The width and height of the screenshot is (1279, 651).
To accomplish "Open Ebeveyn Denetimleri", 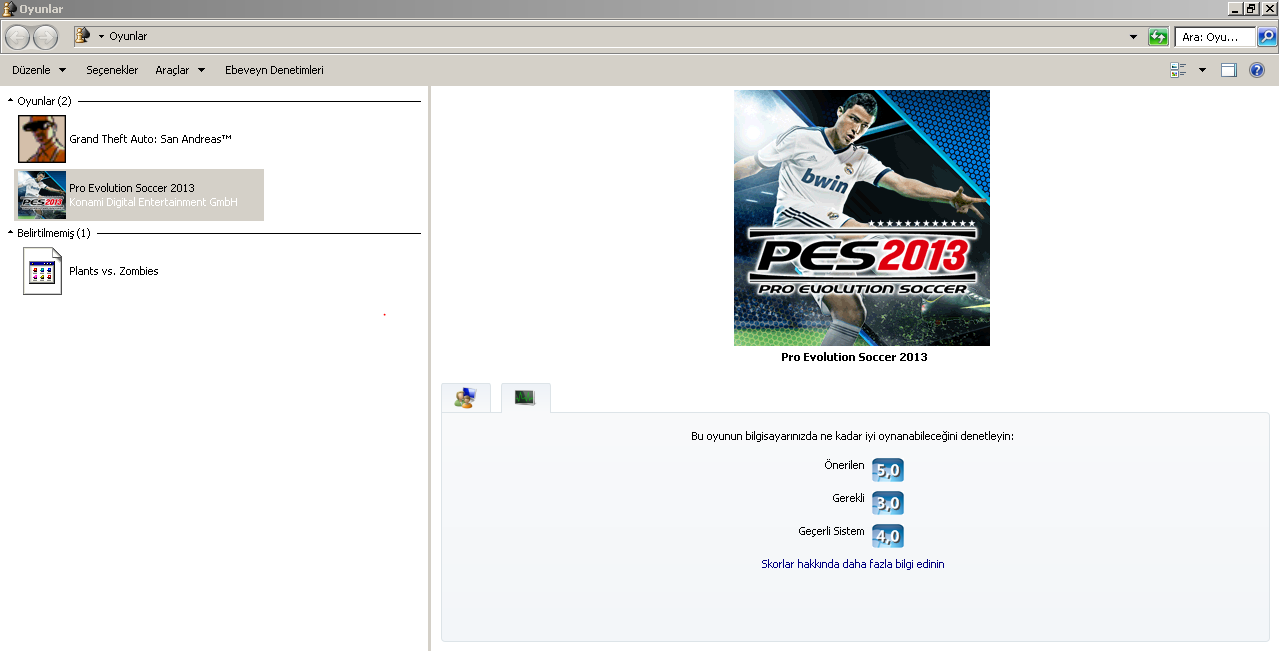I will [x=274, y=69].
